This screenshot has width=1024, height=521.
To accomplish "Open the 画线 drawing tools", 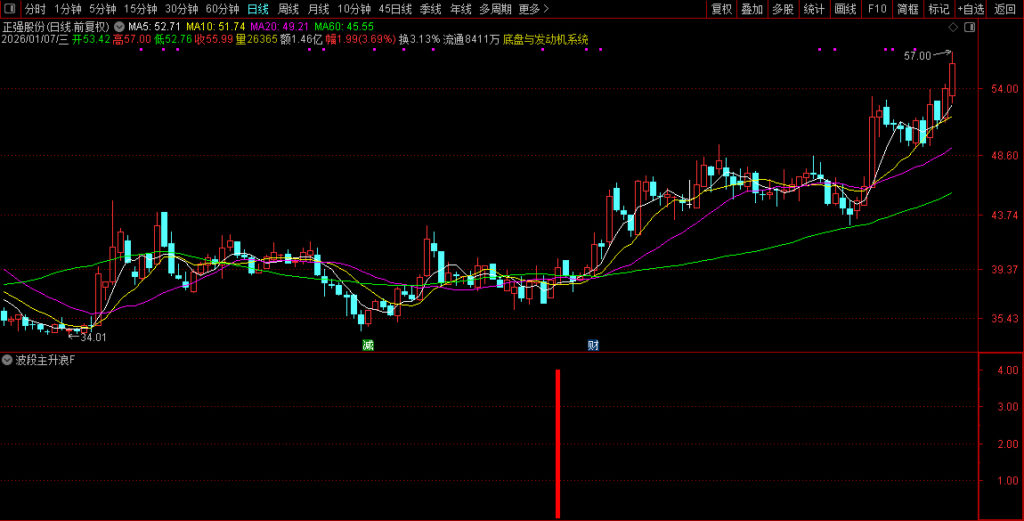I will [845, 9].
